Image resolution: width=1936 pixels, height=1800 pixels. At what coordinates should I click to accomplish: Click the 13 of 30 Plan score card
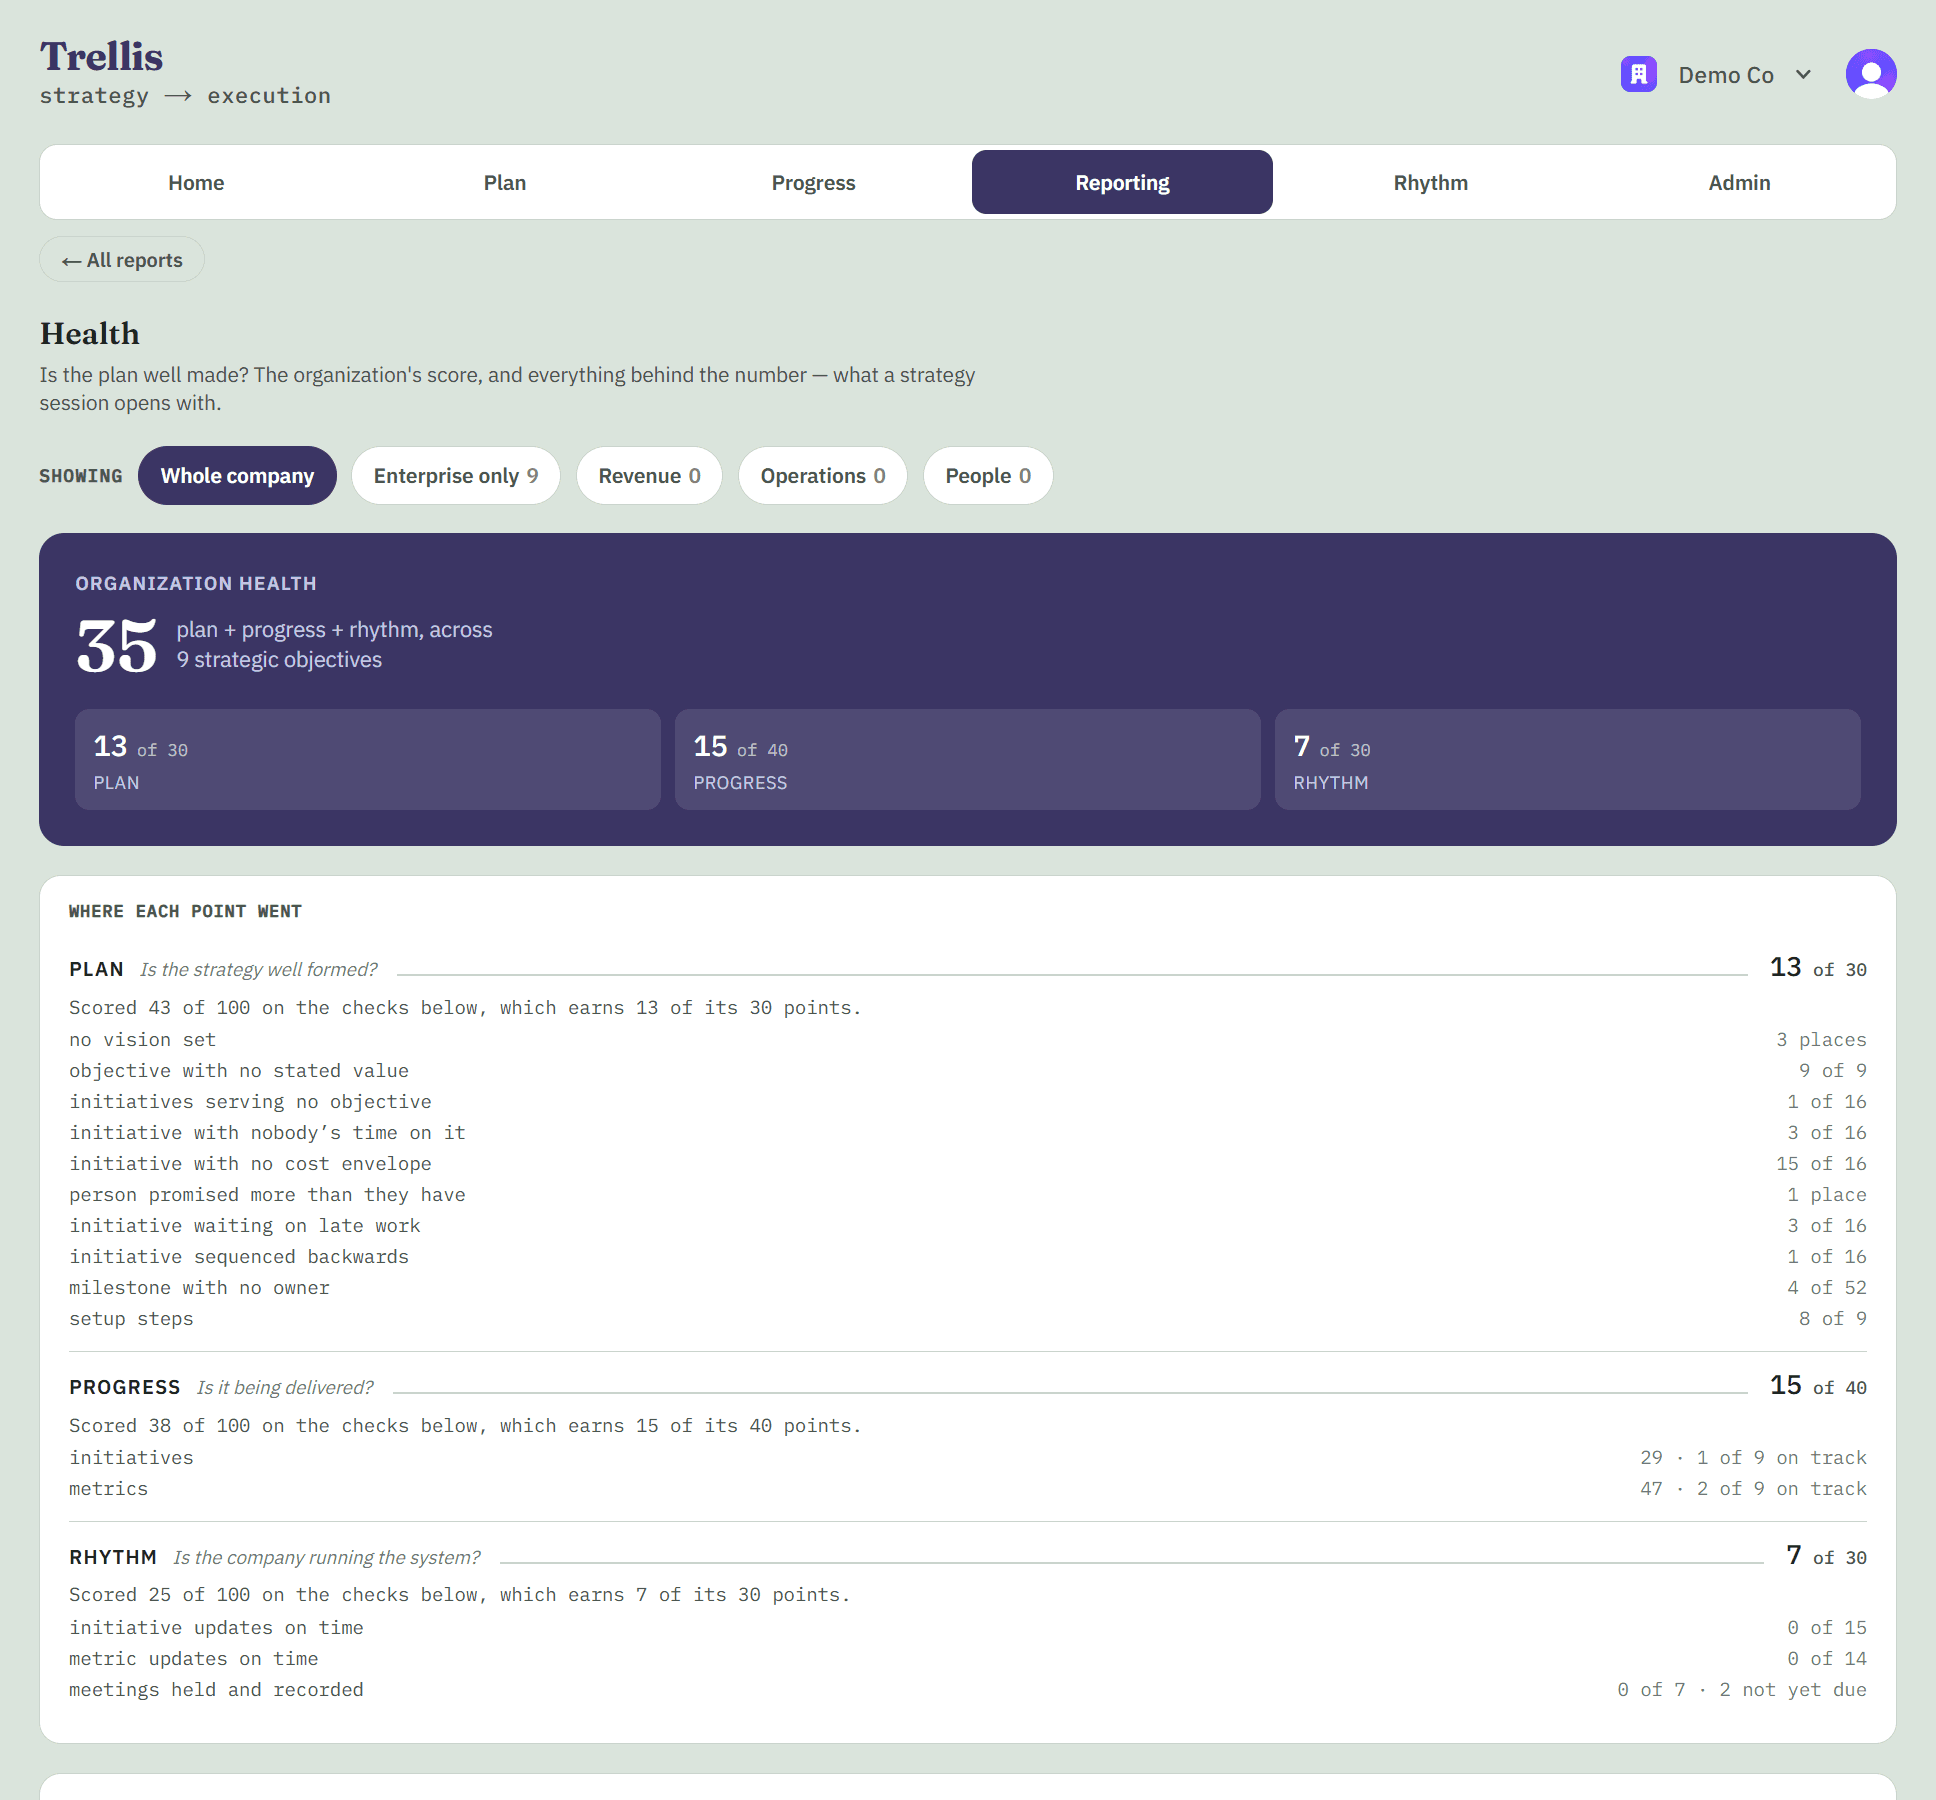[x=368, y=760]
